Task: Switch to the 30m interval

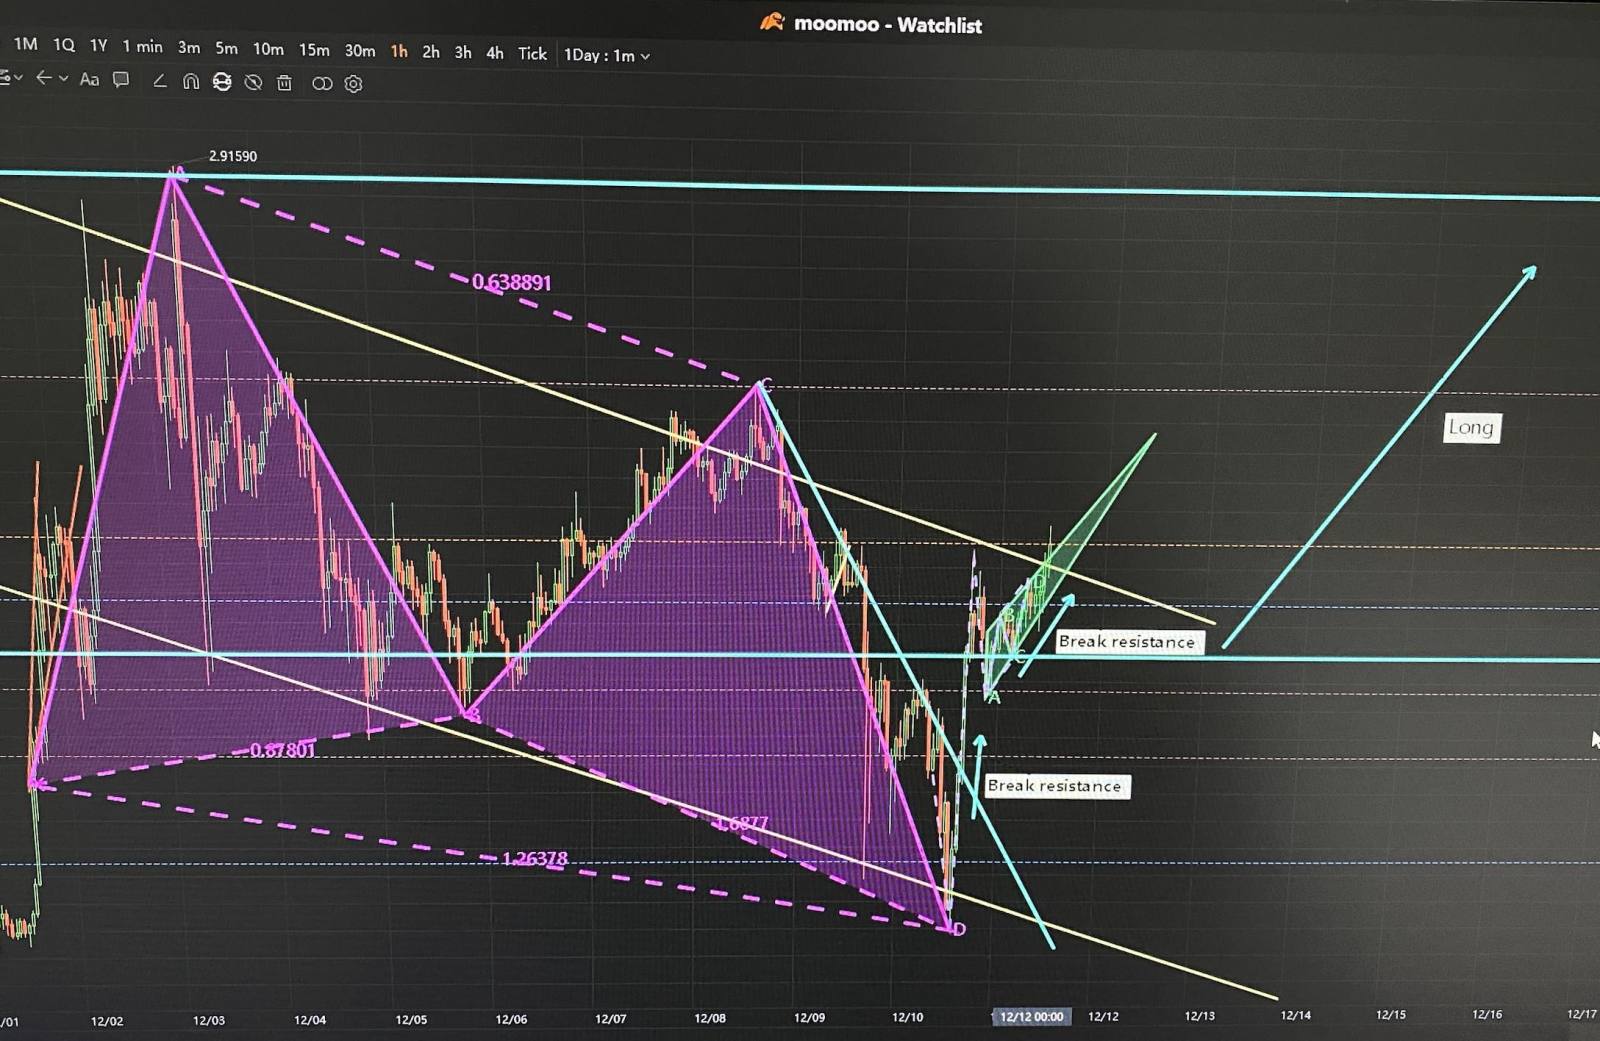Action: tap(360, 51)
